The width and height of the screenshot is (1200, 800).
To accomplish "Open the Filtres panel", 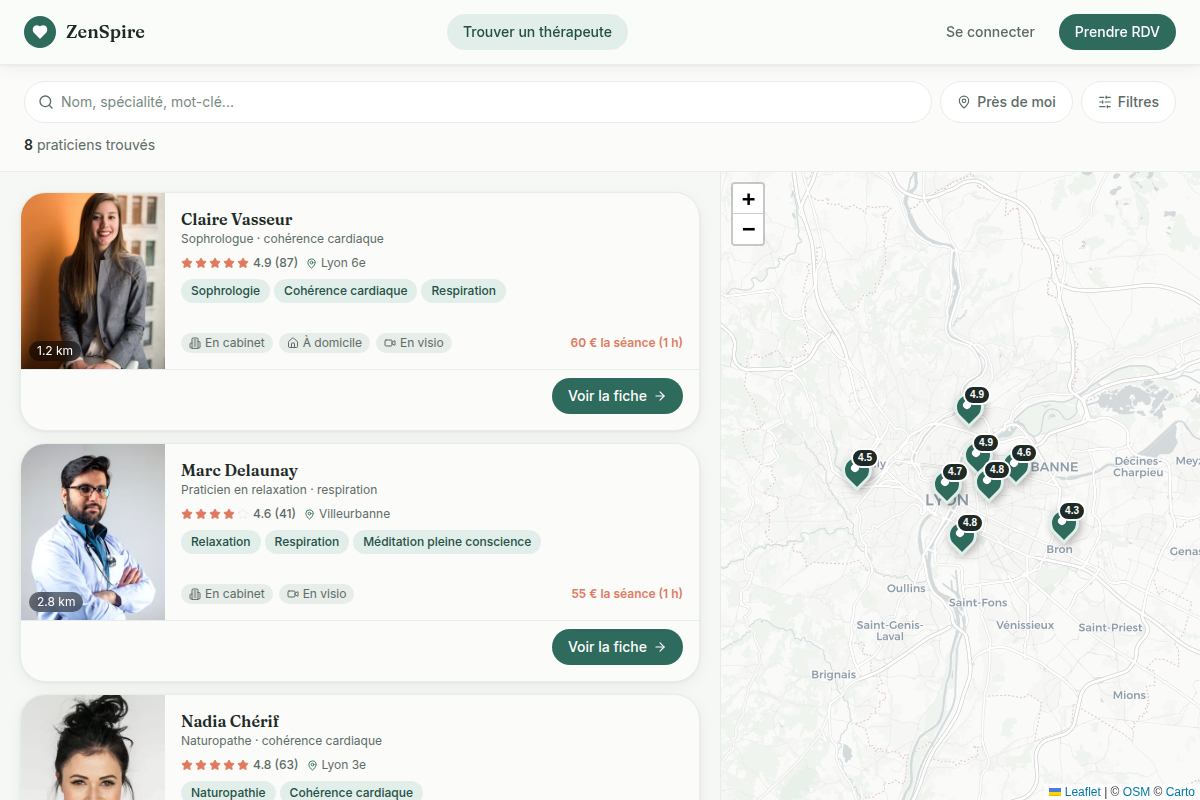I will click(x=1128, y=102).
